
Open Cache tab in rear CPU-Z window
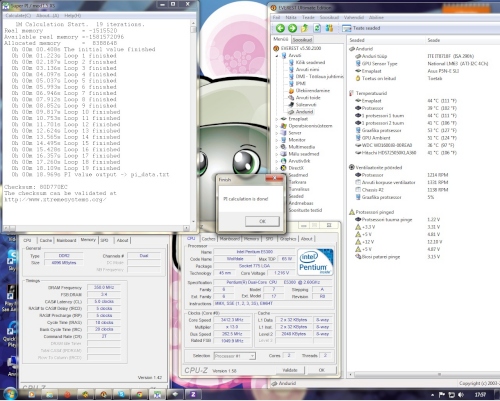tap(46, 240)
